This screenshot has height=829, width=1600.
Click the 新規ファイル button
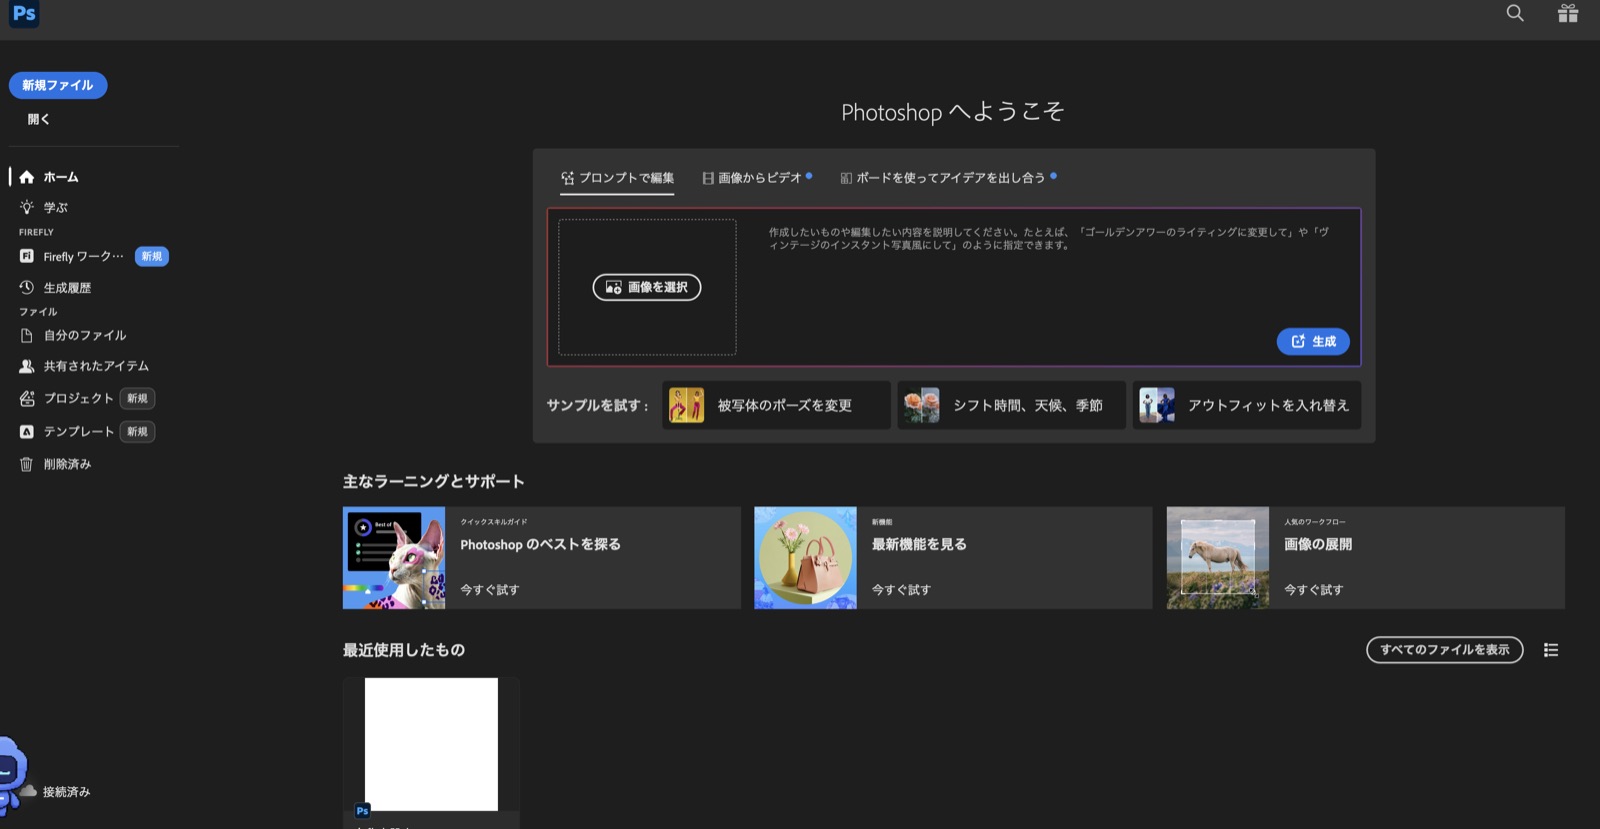point(58,85)
